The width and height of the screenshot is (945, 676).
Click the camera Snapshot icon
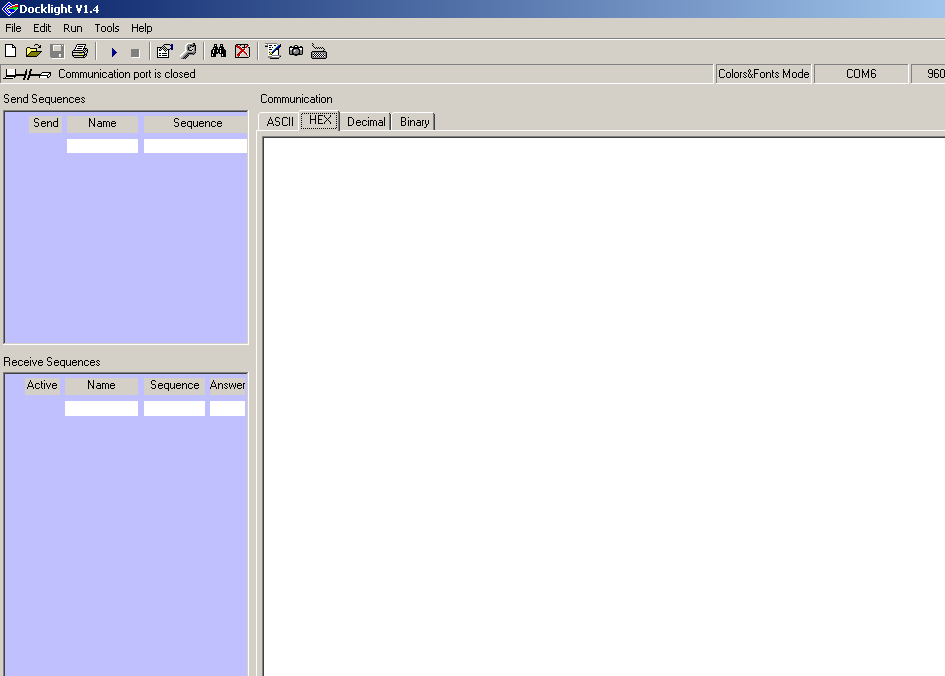pos(296,51)
